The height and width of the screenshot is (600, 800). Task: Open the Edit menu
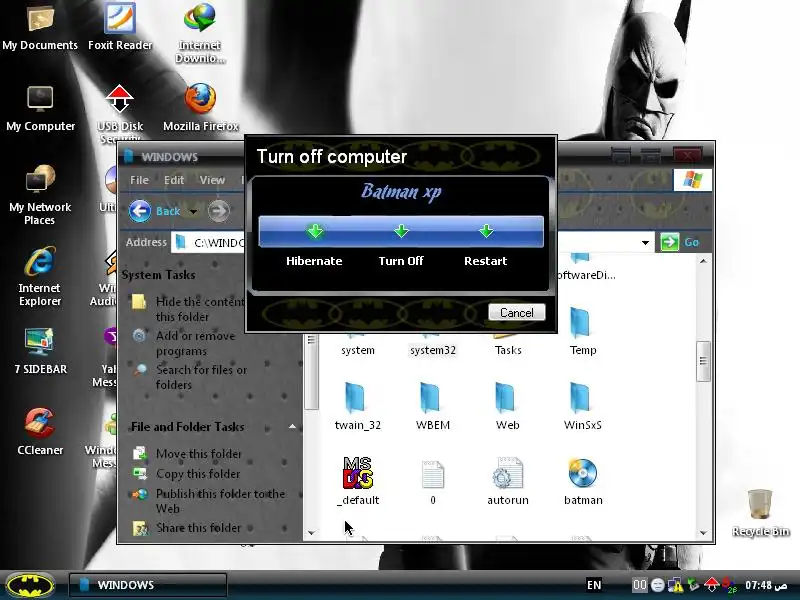(173, 180)
